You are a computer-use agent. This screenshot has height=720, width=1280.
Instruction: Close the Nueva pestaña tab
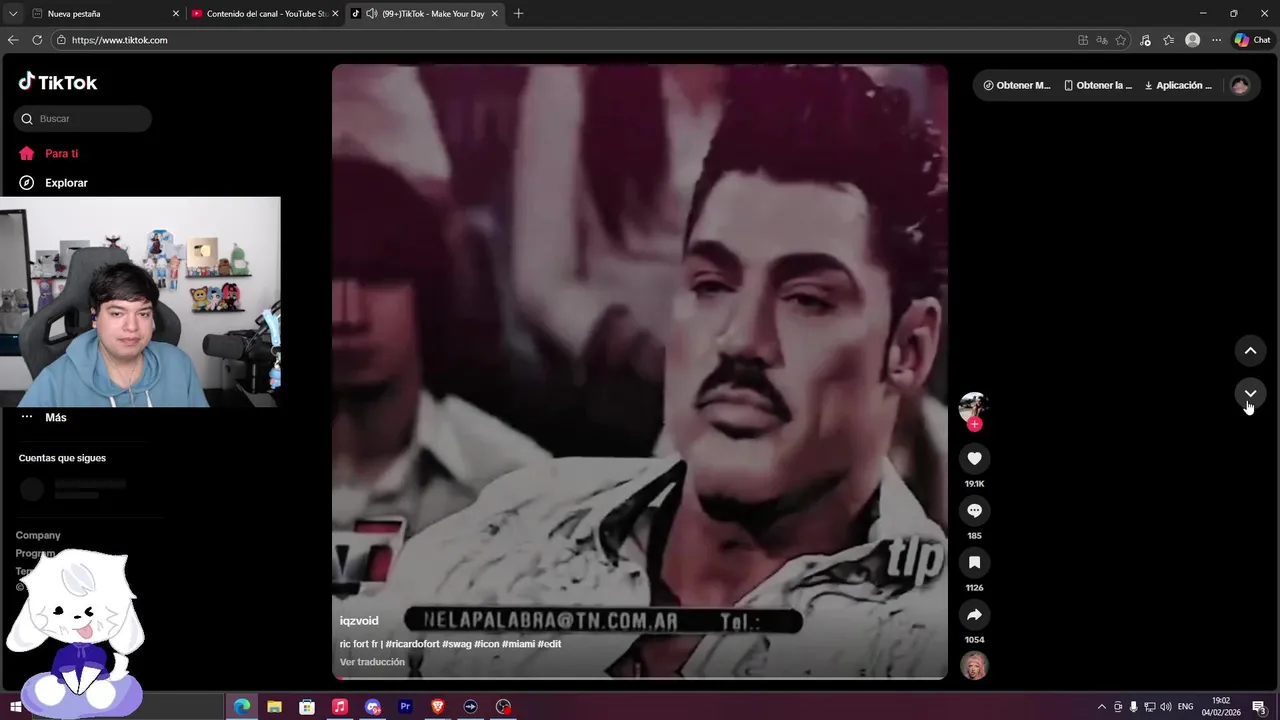click(x=176, y=14)
